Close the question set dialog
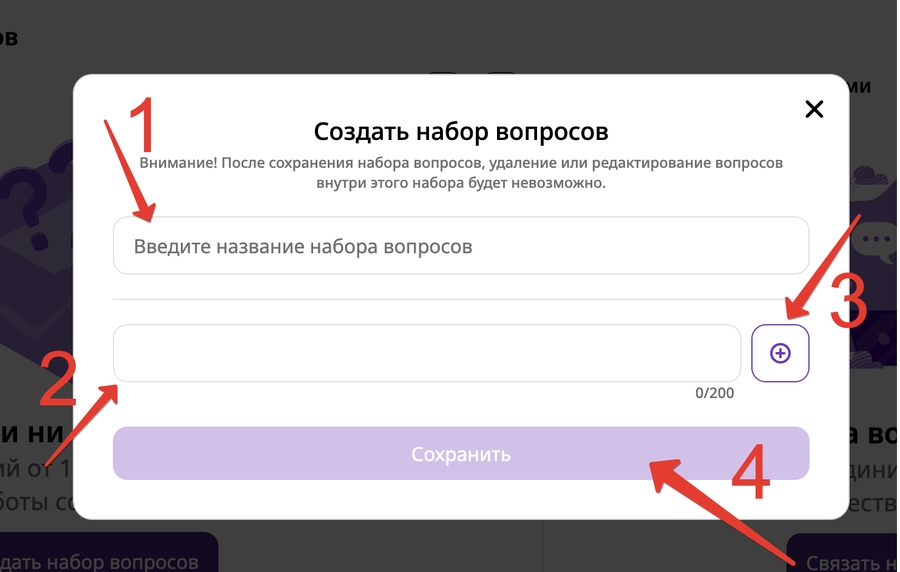Viewport: 900px width, 572px height. pyautogui.click(x=814, y=109)
